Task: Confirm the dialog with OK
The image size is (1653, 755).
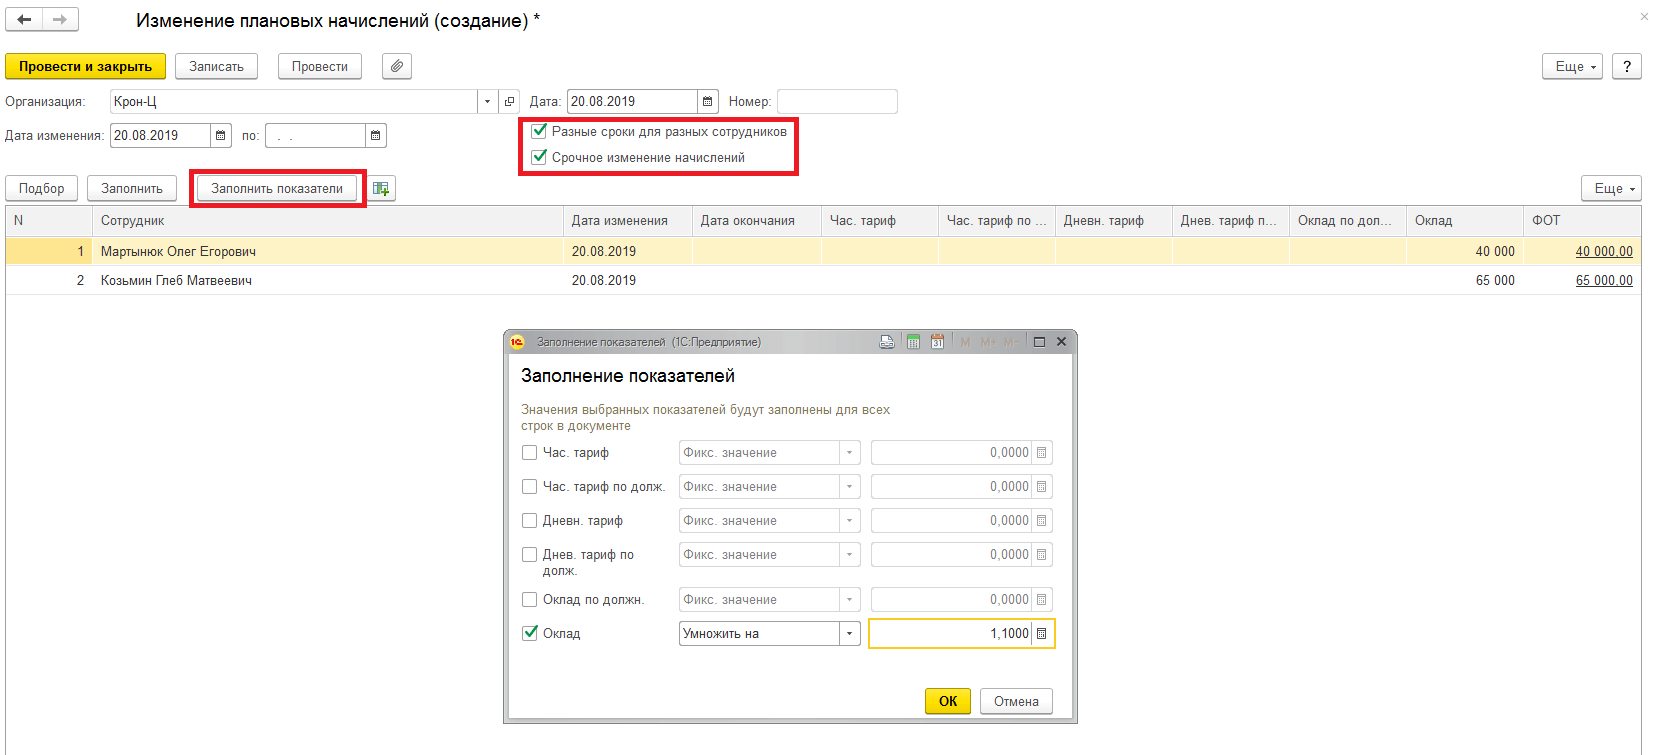Action: 947,701
